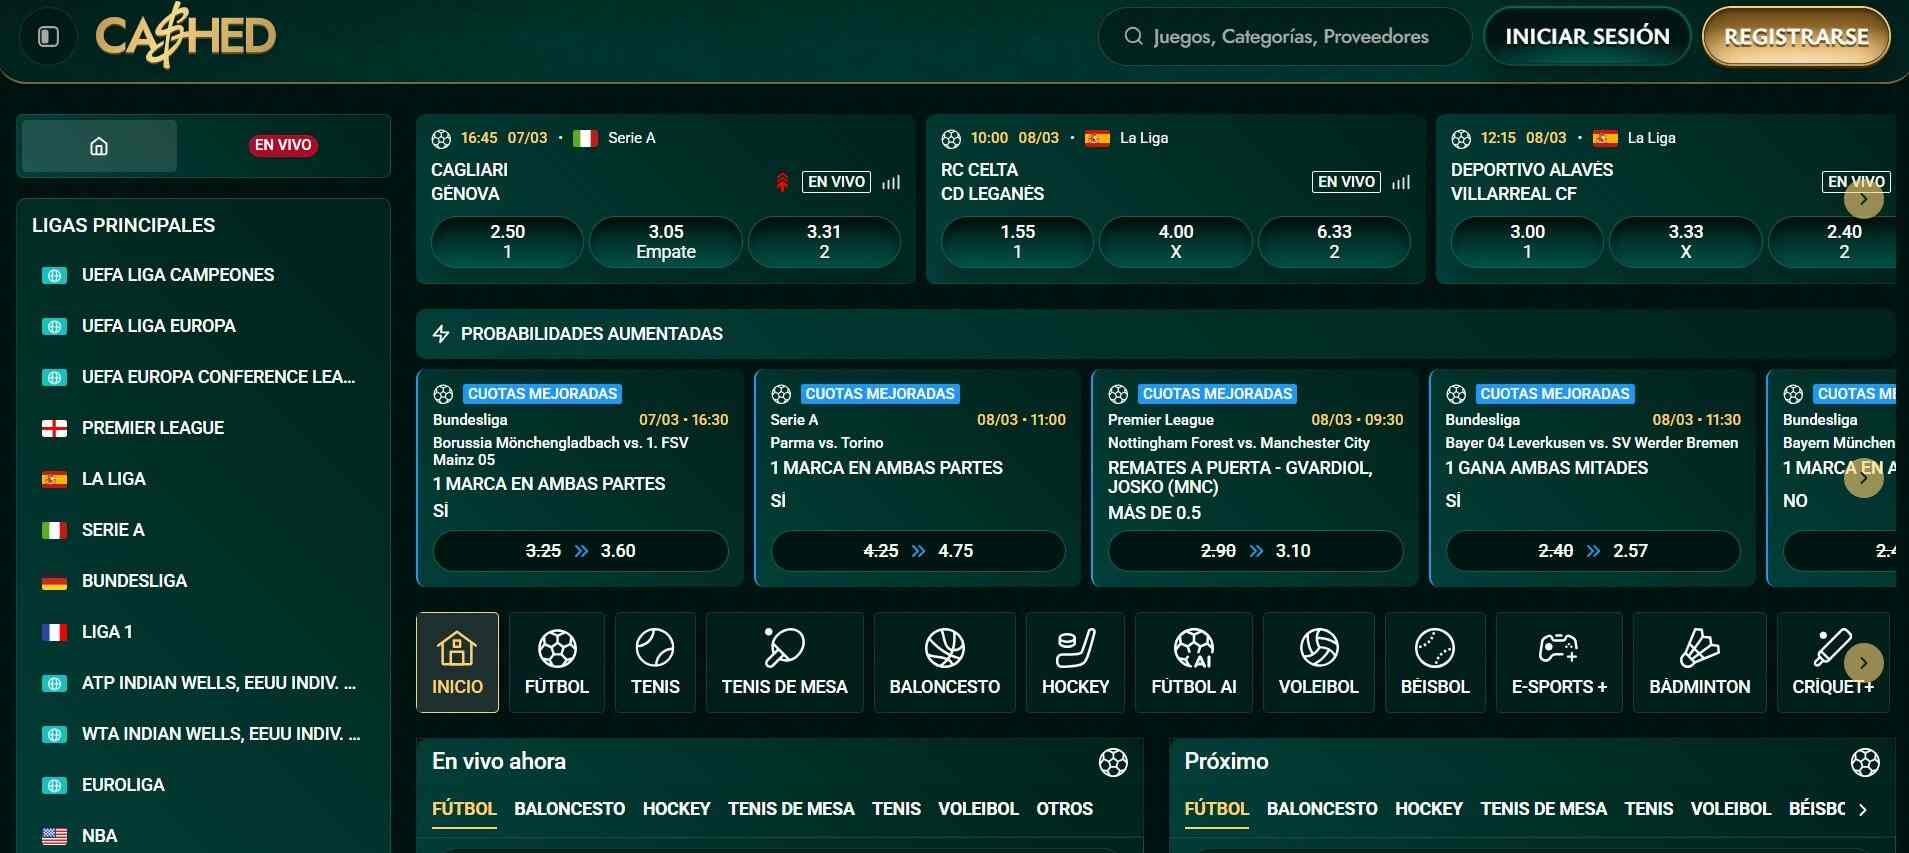Select FÚTBOL AI category icon

[1194, 662]
